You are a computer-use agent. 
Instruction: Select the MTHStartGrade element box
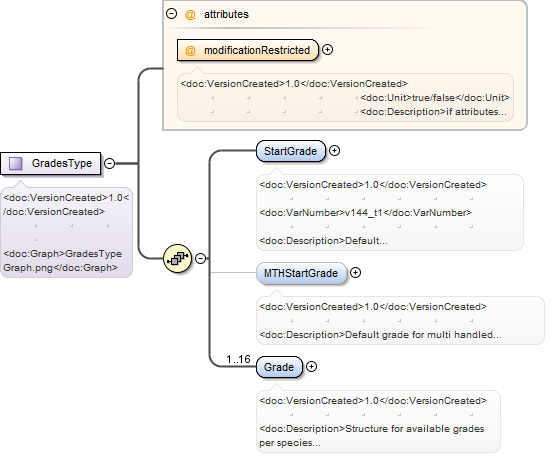[x=301, y=273]
